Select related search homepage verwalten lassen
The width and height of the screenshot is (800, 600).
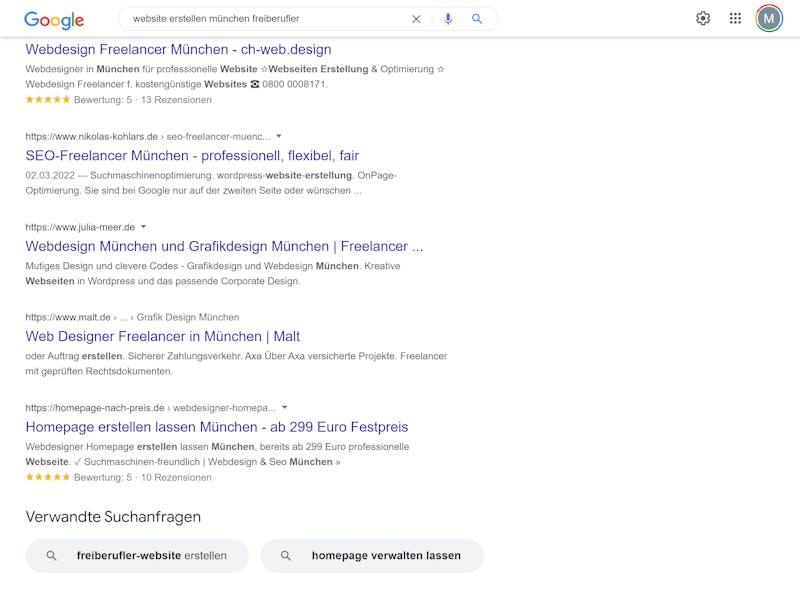pyautogui.click(x=372, y=556)
